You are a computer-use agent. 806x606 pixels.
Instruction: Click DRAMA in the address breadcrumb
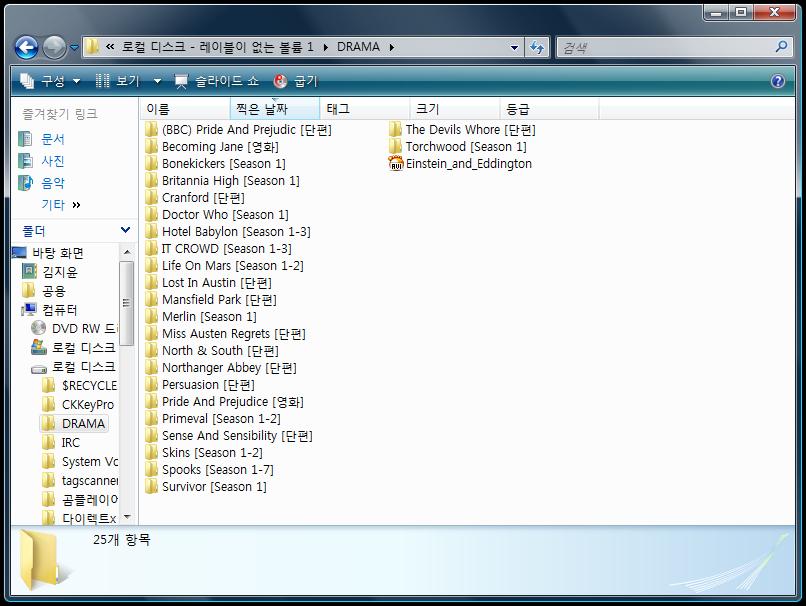point(358,47)
